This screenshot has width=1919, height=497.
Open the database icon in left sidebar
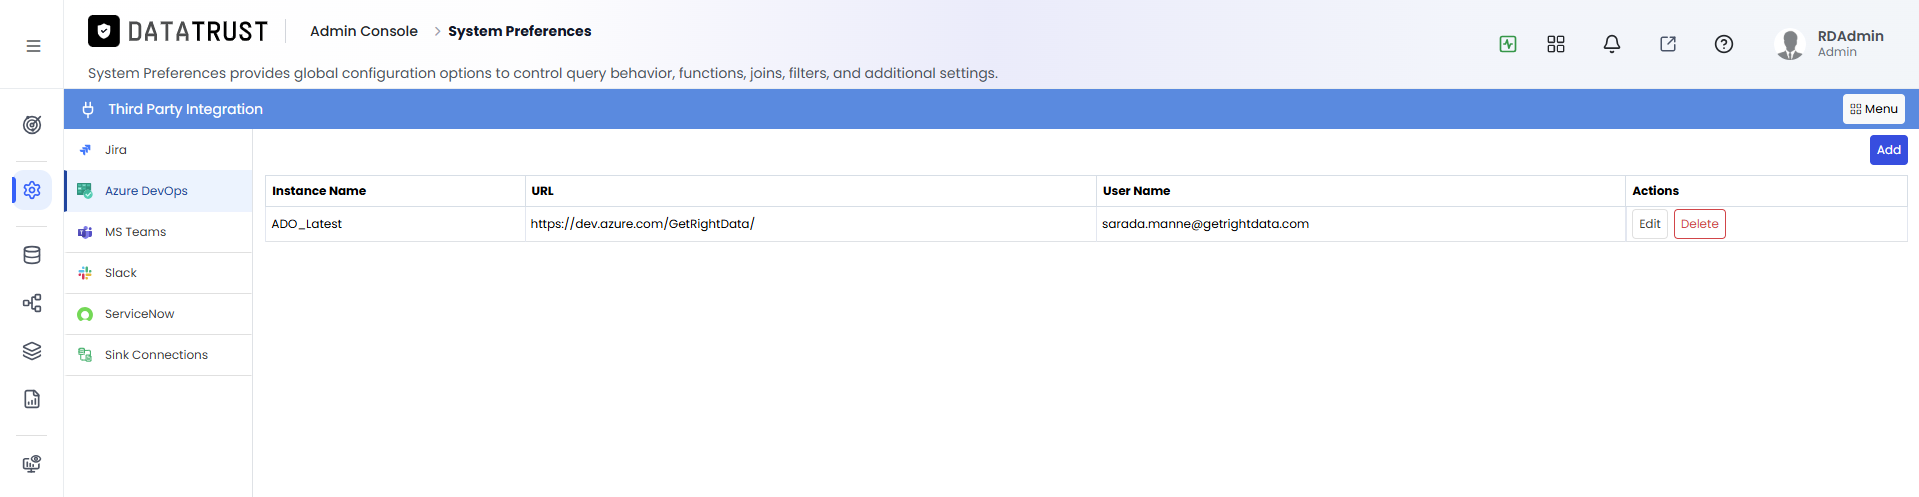coord(32,255)
